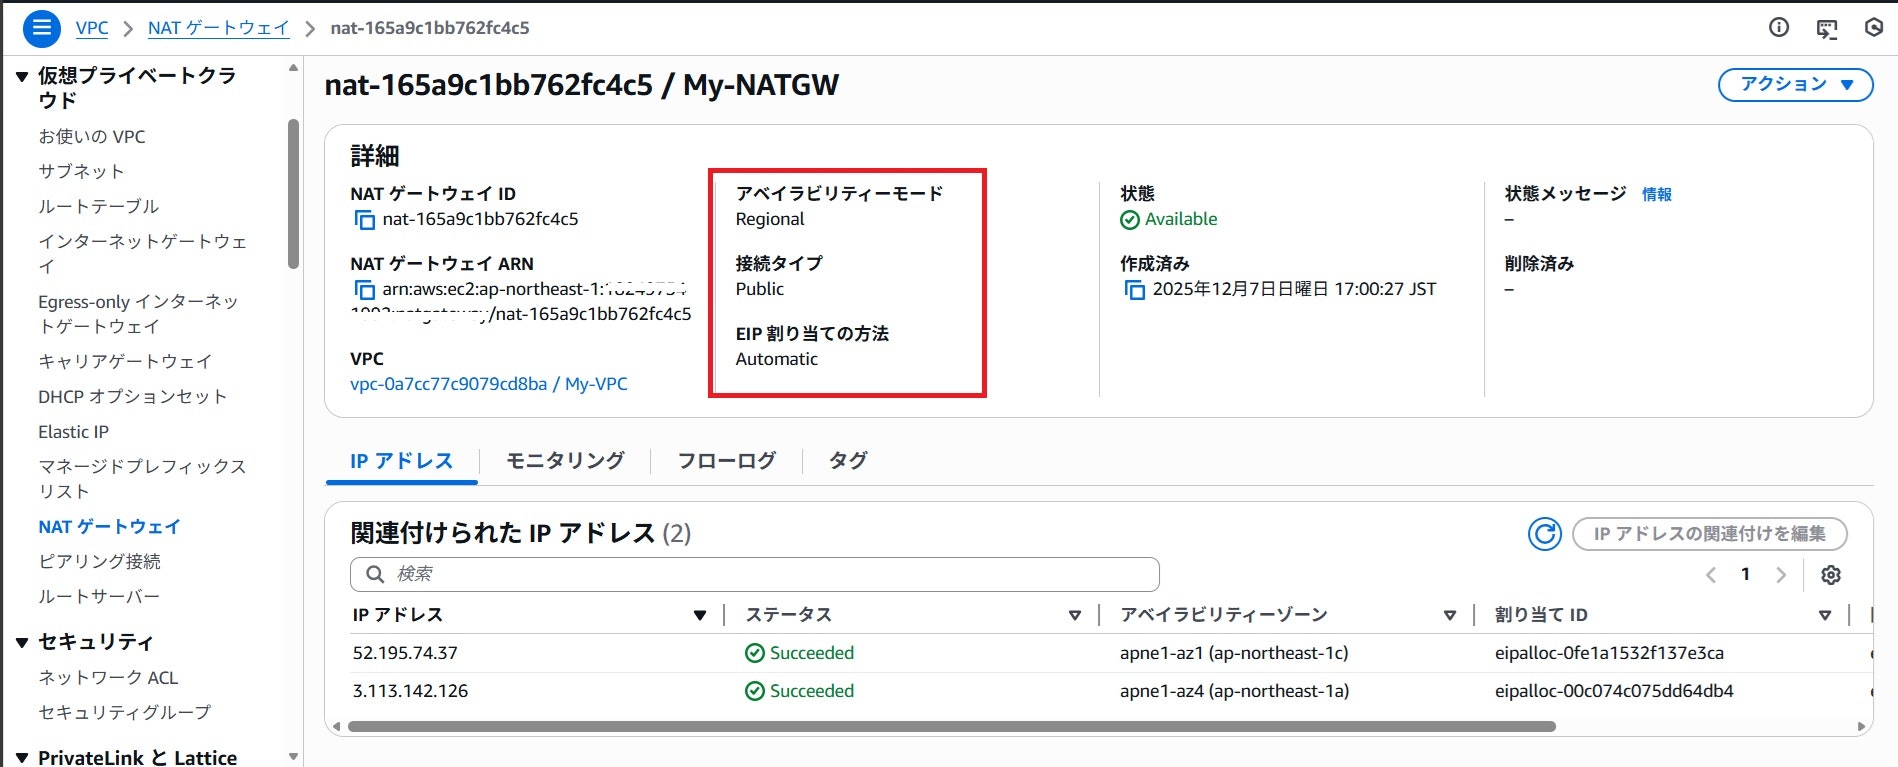Image resolution: width=1898 pixels, height=767 pixels.
Task: Open サブネット in sidebar
Action: 81,172
